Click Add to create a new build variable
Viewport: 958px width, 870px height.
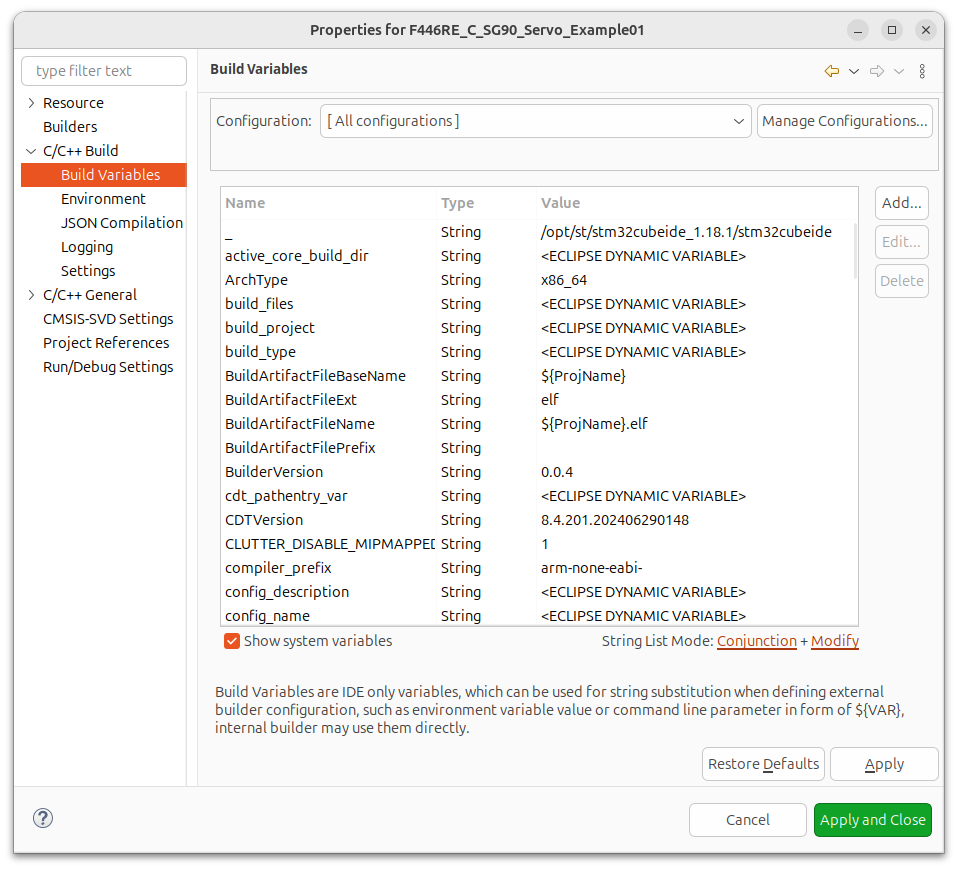click(901, 202)
